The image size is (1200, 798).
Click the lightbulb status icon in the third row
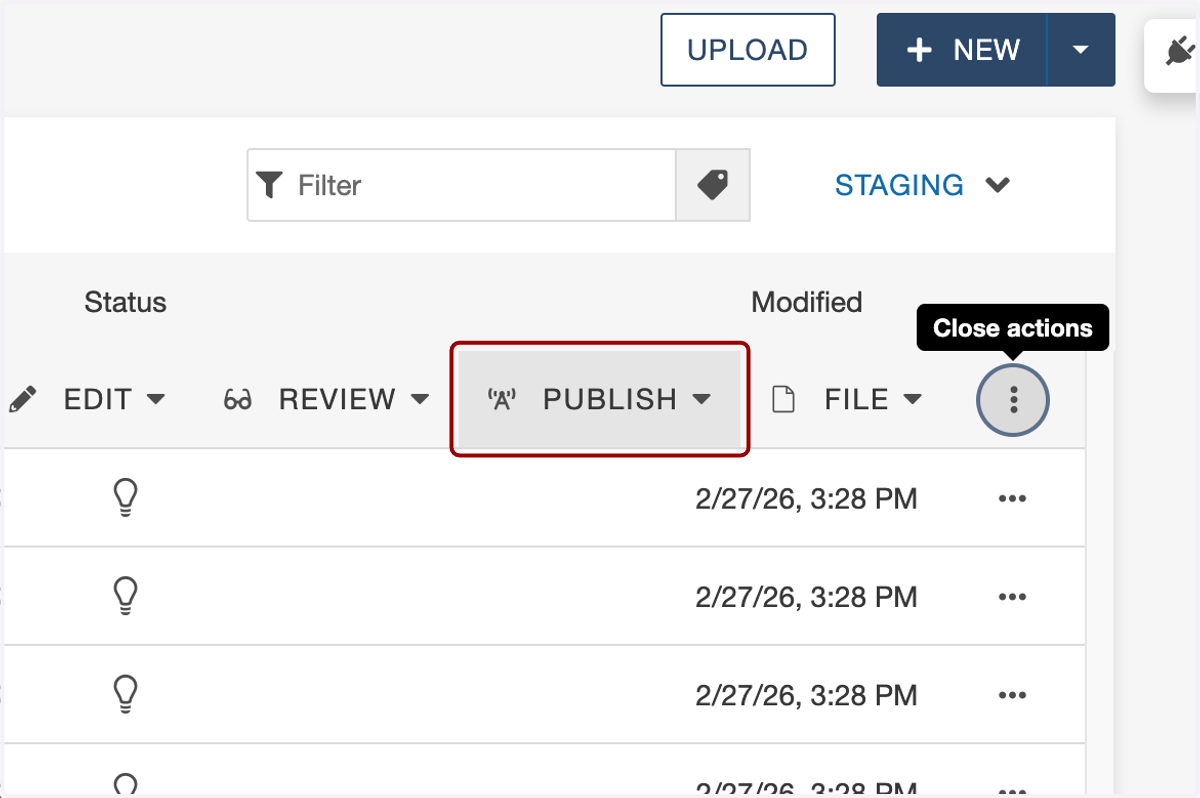click(x=125, y=694)
